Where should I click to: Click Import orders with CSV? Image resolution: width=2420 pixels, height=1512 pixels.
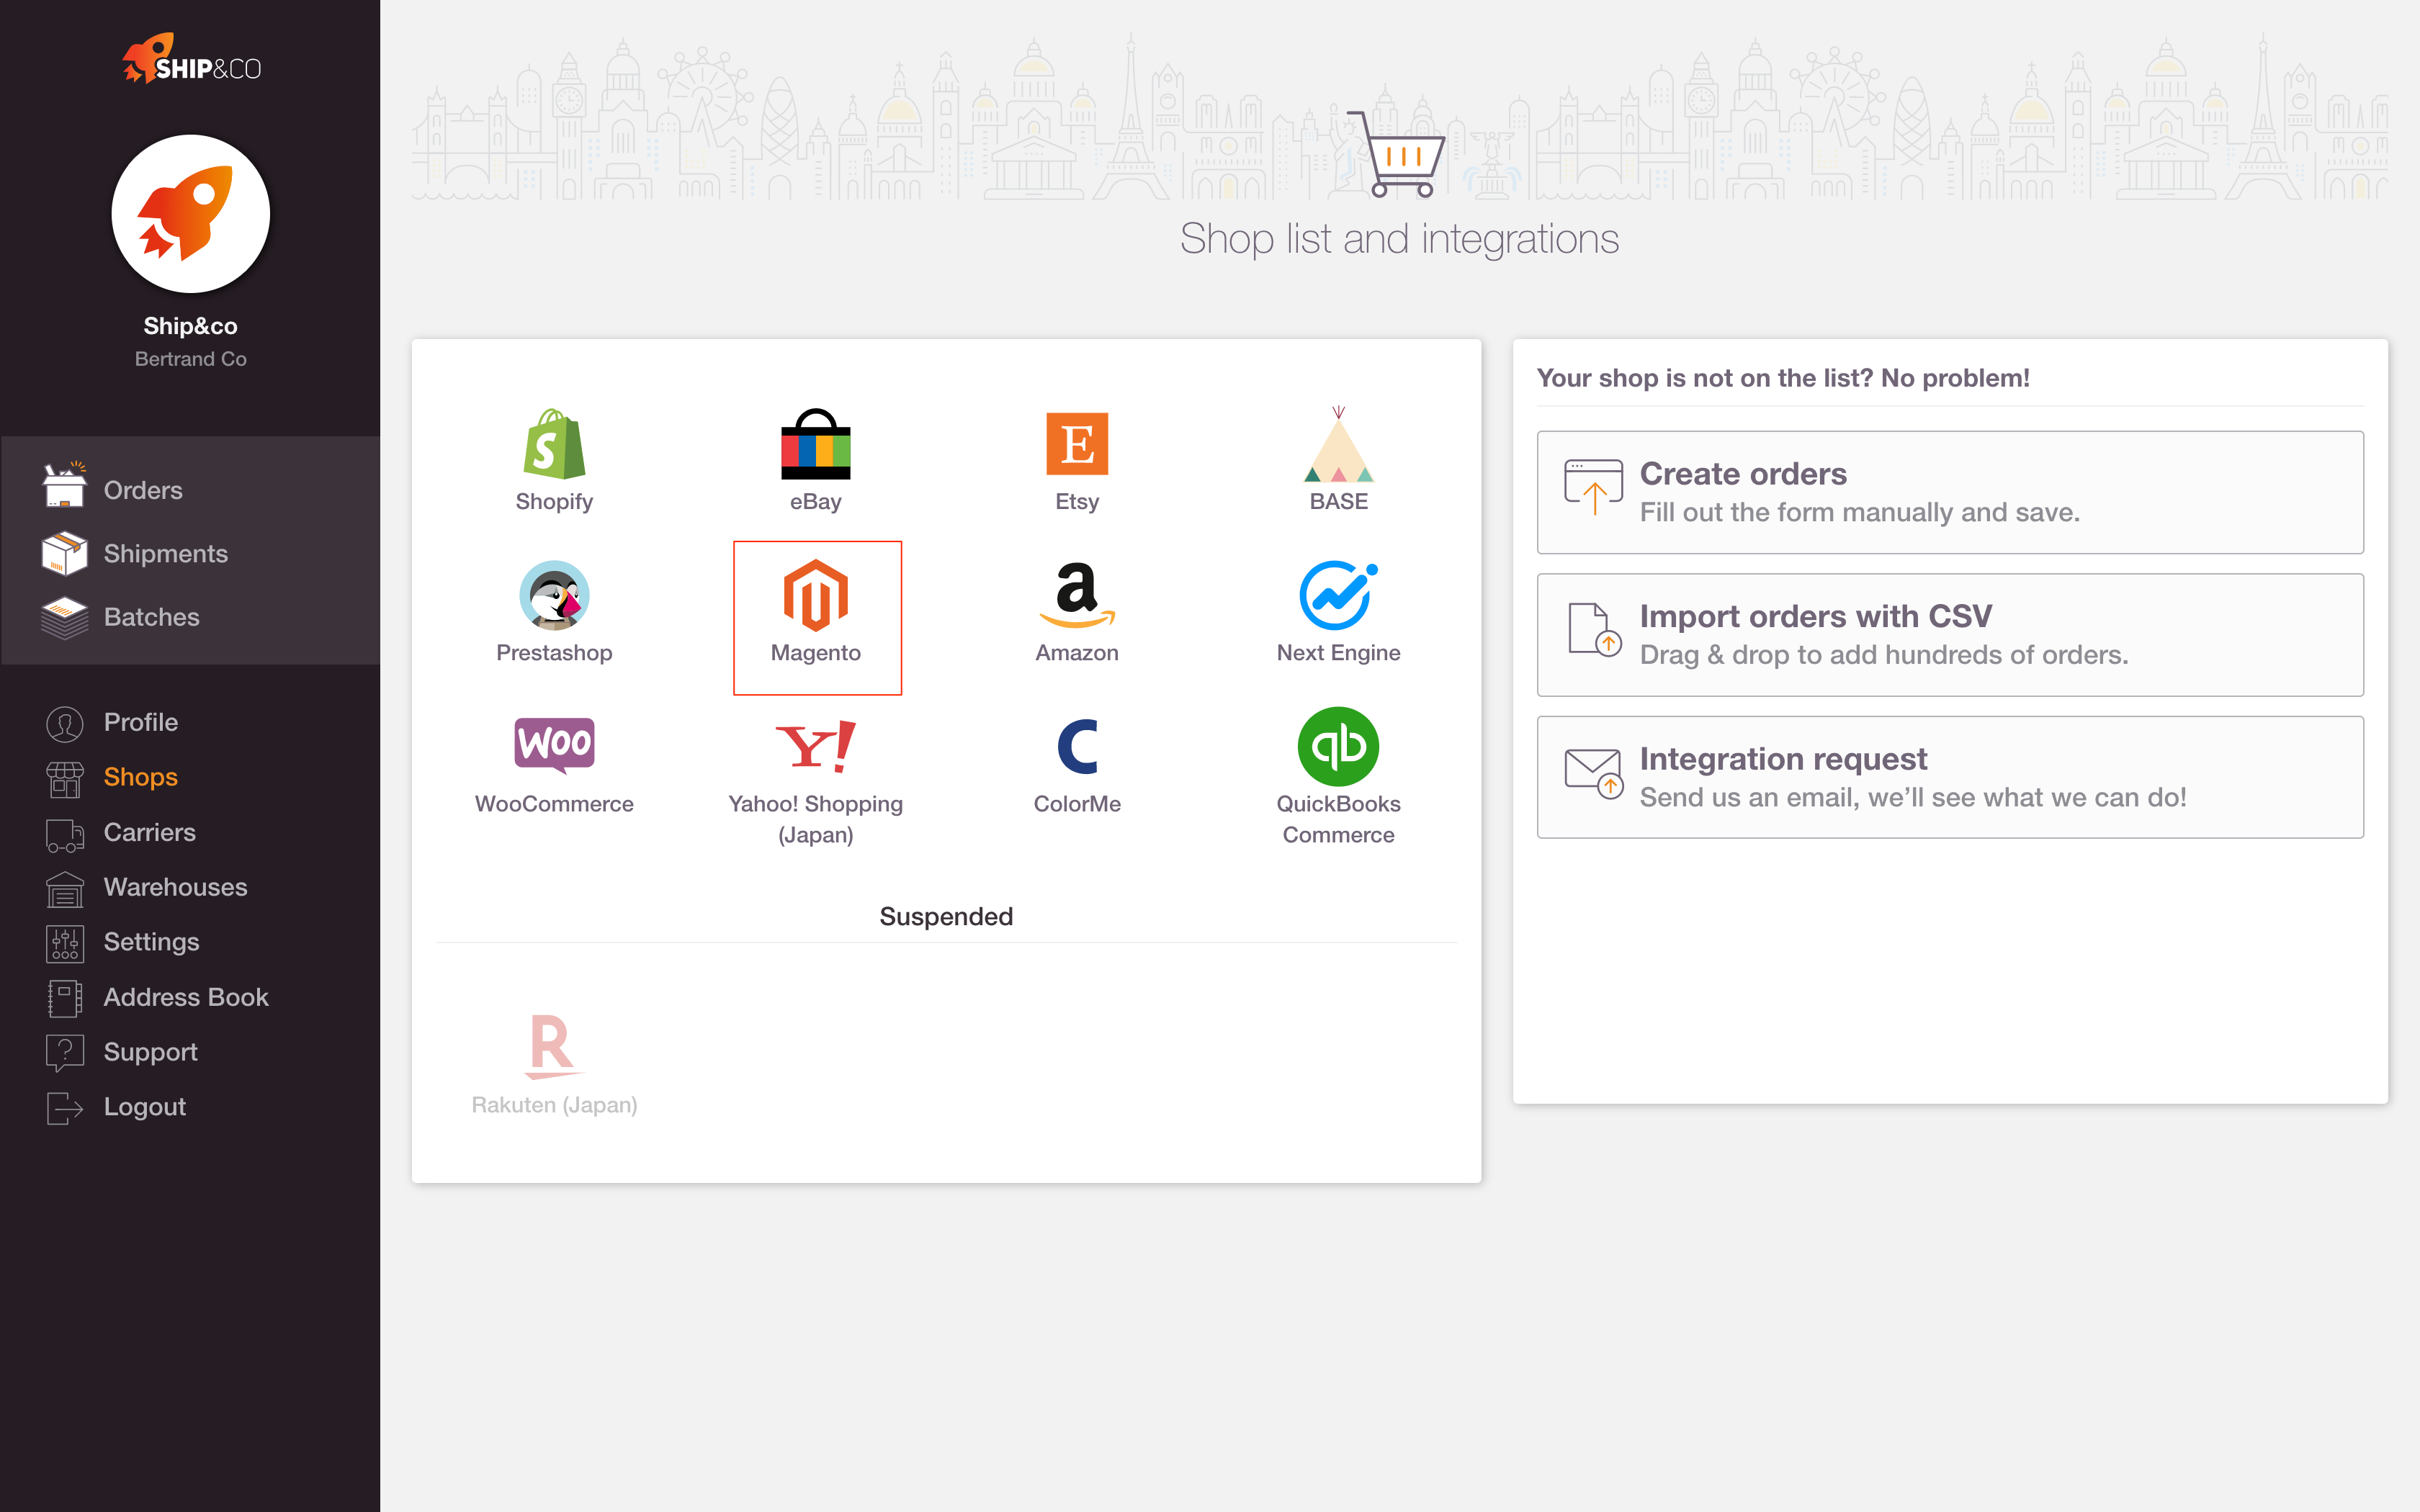pyautogui.click(x=1950, y=635)
